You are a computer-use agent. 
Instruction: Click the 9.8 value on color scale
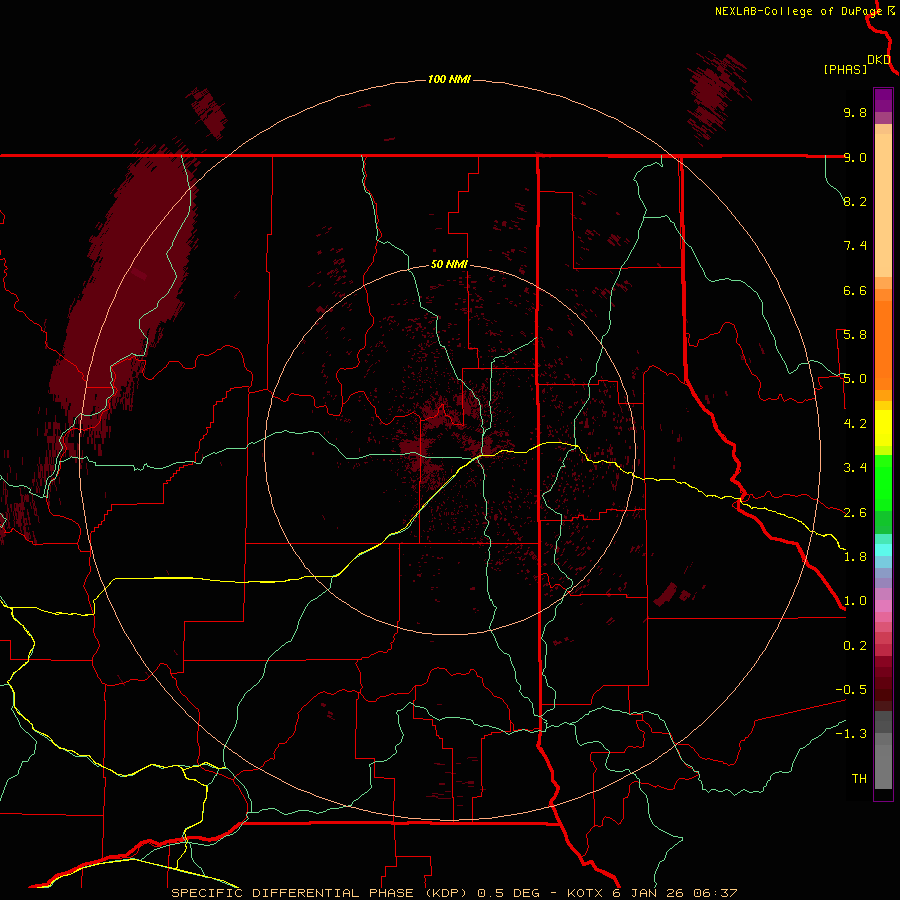(855, 112)
